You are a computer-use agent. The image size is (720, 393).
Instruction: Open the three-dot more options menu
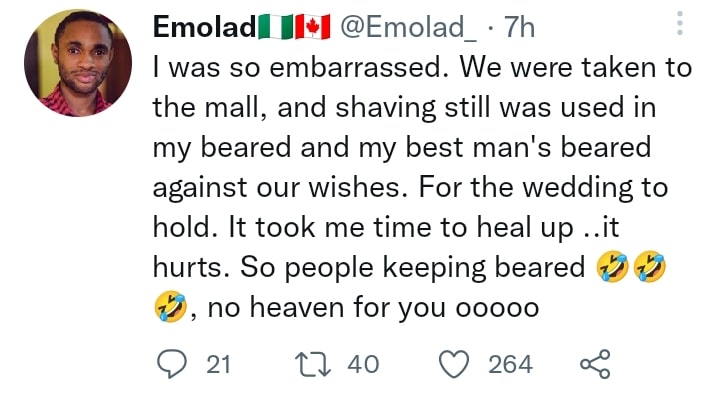(680, 23)
